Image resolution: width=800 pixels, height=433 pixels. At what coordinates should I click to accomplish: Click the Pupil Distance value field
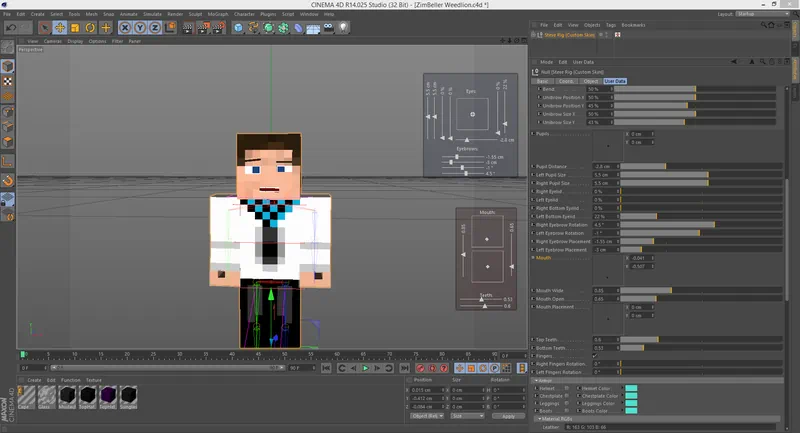(x=605, y=166)
